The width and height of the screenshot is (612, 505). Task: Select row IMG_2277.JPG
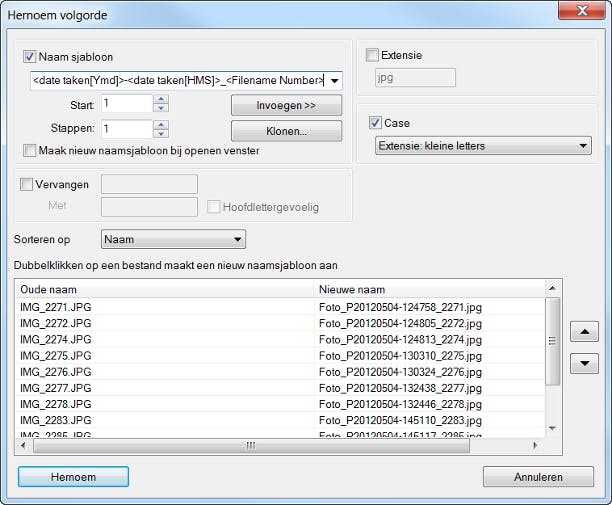[55, 388]
